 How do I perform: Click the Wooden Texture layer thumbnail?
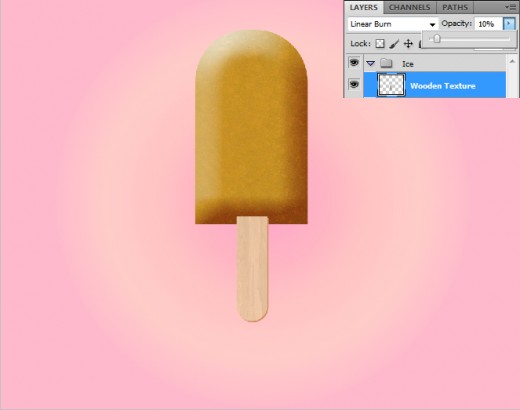(x=391, y=85)
